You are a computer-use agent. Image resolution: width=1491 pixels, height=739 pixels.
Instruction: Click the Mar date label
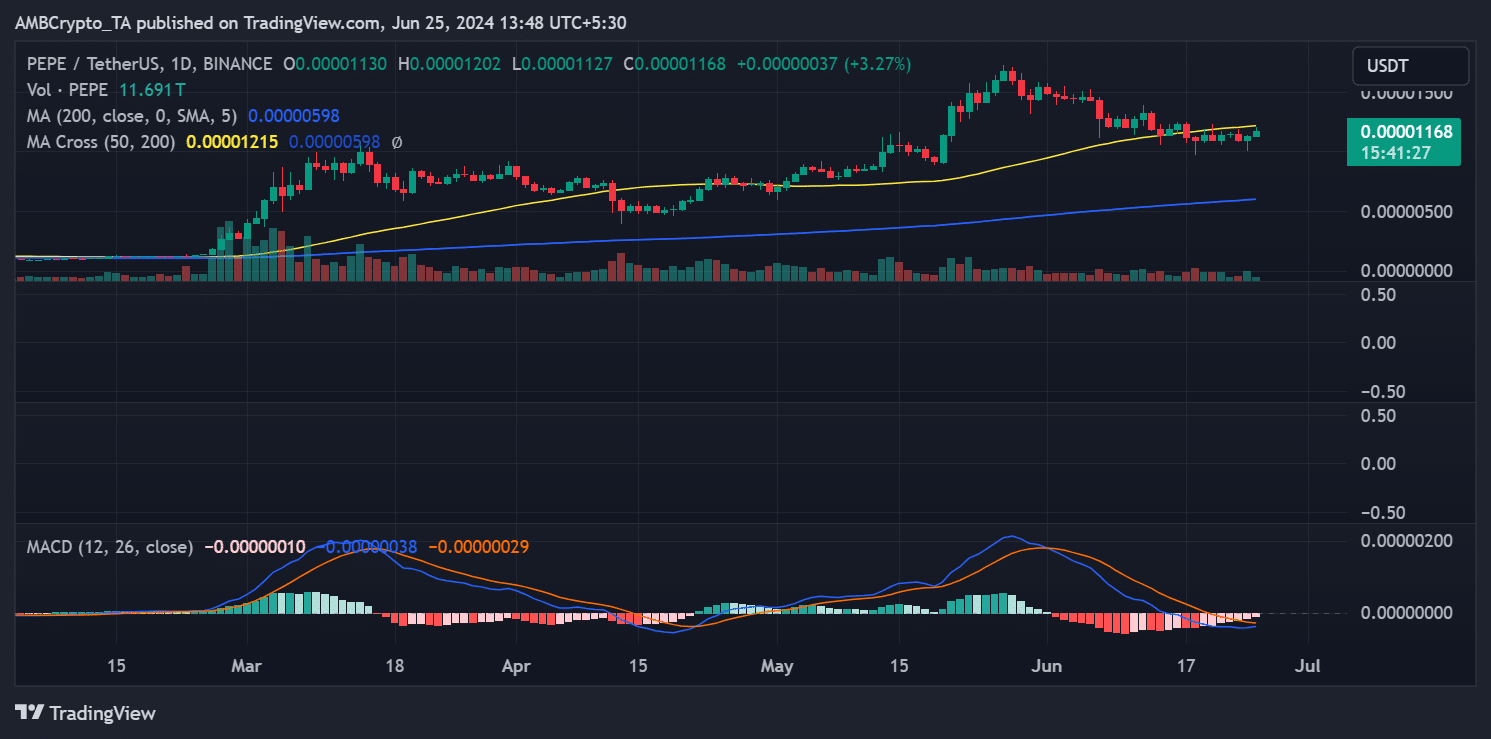click(x=246, y=665)
